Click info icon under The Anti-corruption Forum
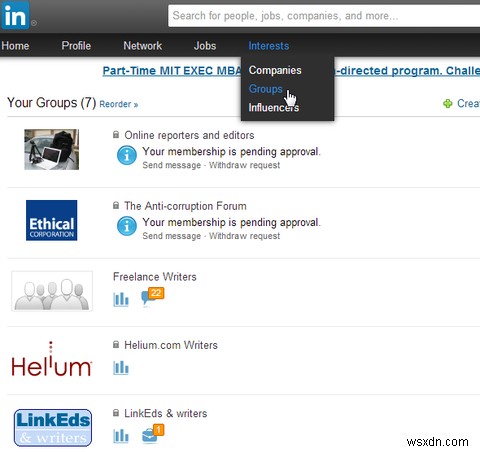 (127, 226)
